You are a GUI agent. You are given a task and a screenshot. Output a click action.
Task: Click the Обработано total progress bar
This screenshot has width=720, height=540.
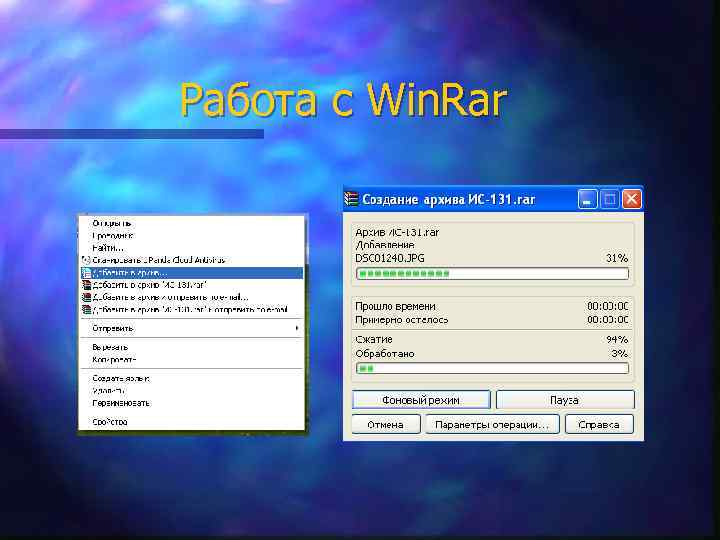492,368
